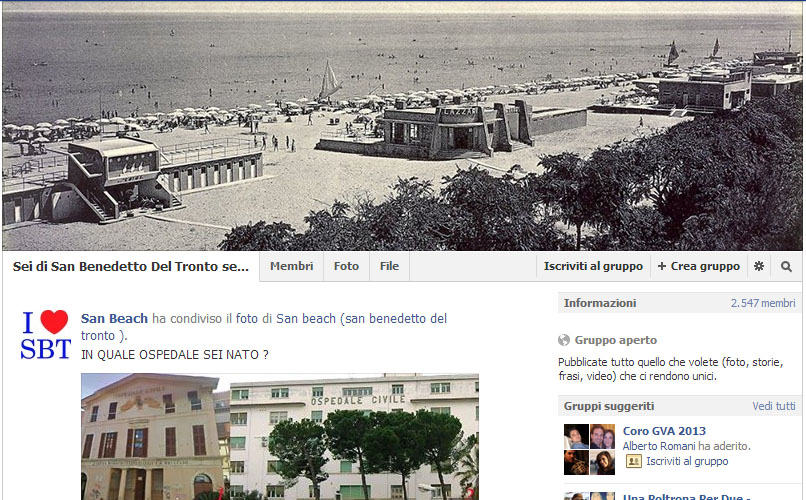Select the File tab
Image resolution: width=806 pixels, height=500 pixels.
389,266
